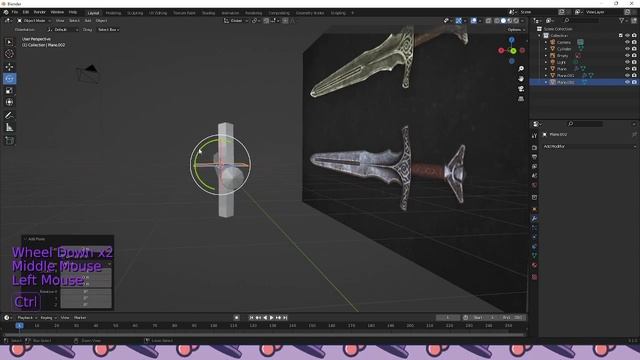
Task: Click the viewport zoom magnifier icon
Action: point(521,69)
